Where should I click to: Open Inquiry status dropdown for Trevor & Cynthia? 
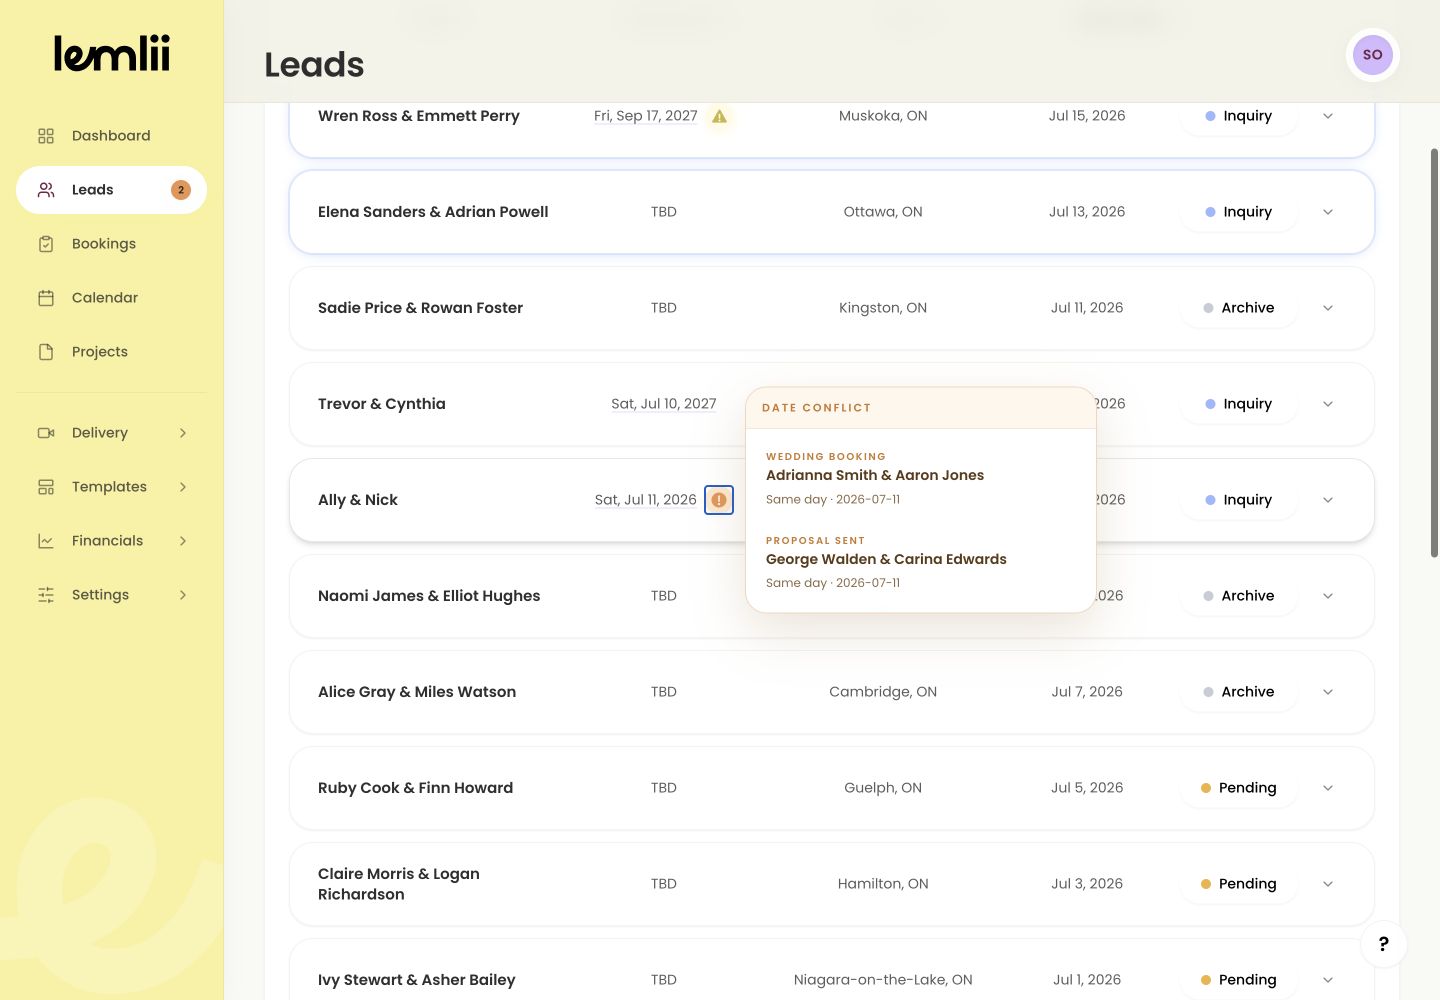[1239, 404]
